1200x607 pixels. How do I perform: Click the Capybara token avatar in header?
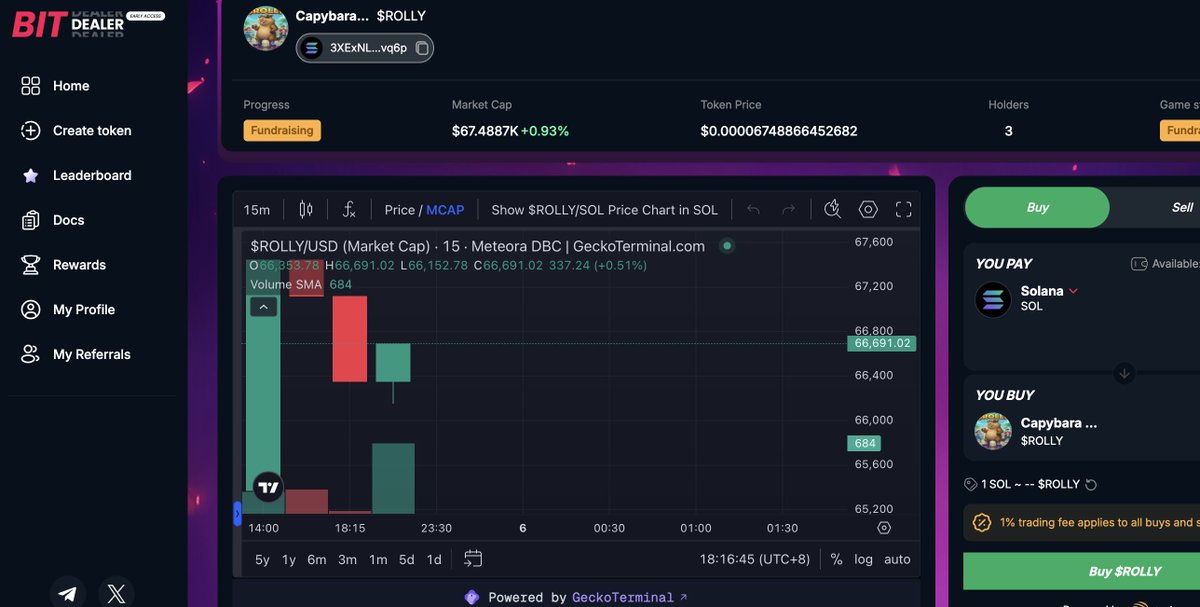point(266,28)
